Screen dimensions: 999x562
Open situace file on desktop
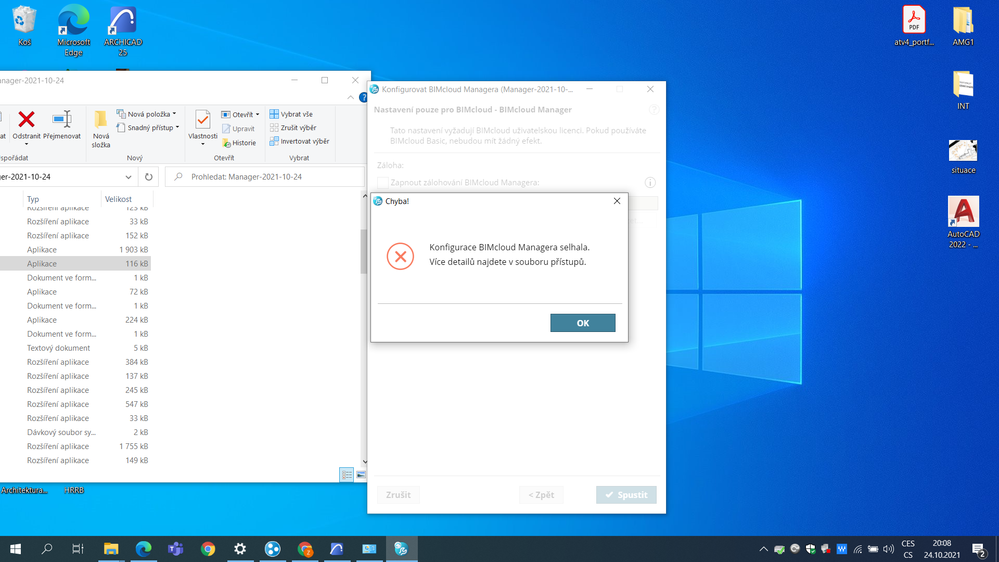coord(963,156)
